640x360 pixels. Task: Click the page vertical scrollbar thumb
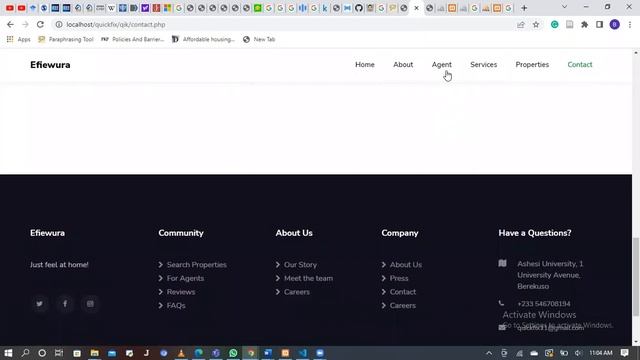636,276
